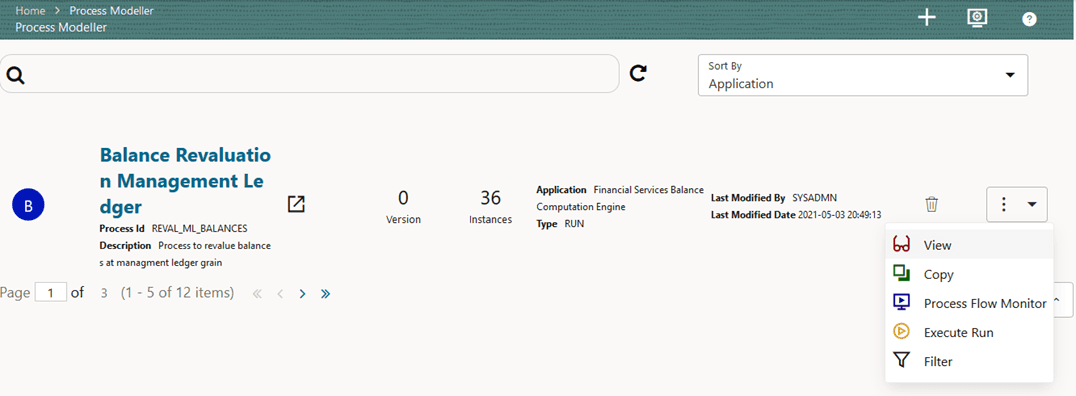
Task: Go to the first page arrow
Action: click(x=257, y=294)
